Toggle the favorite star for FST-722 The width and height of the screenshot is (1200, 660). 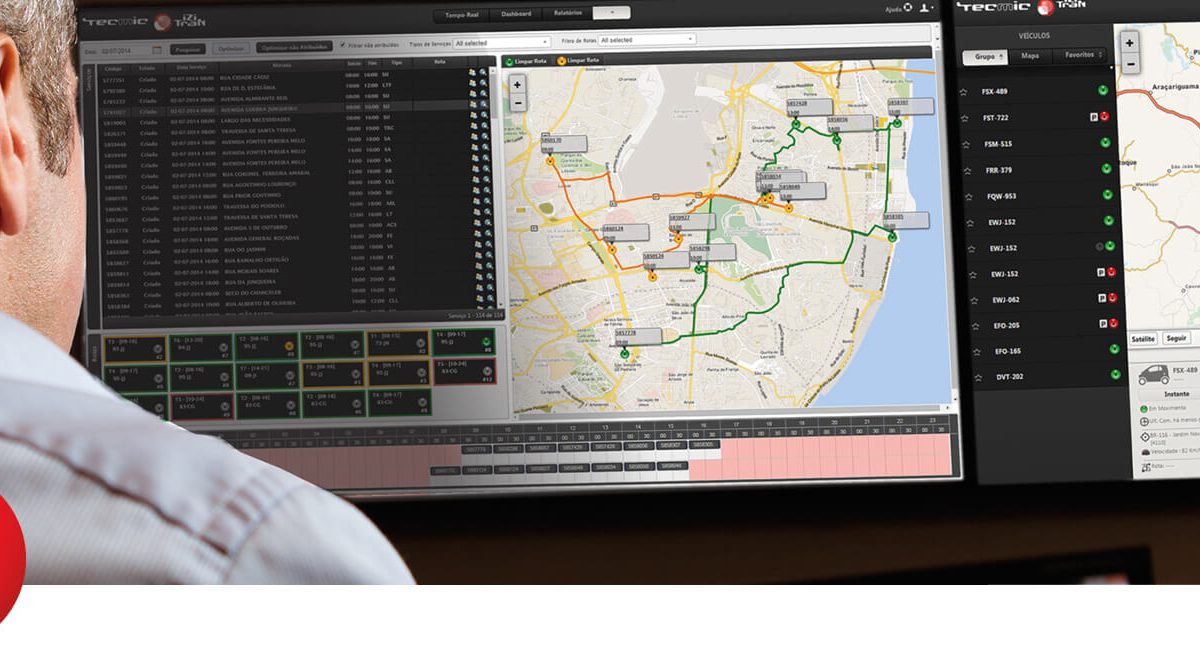click(964, 117)
